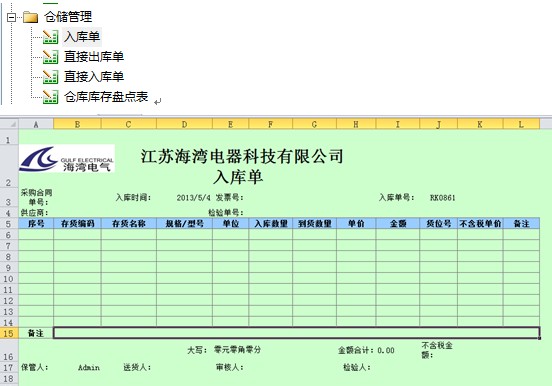
Task: Click the 入库单 template icon
Action: 50,37
